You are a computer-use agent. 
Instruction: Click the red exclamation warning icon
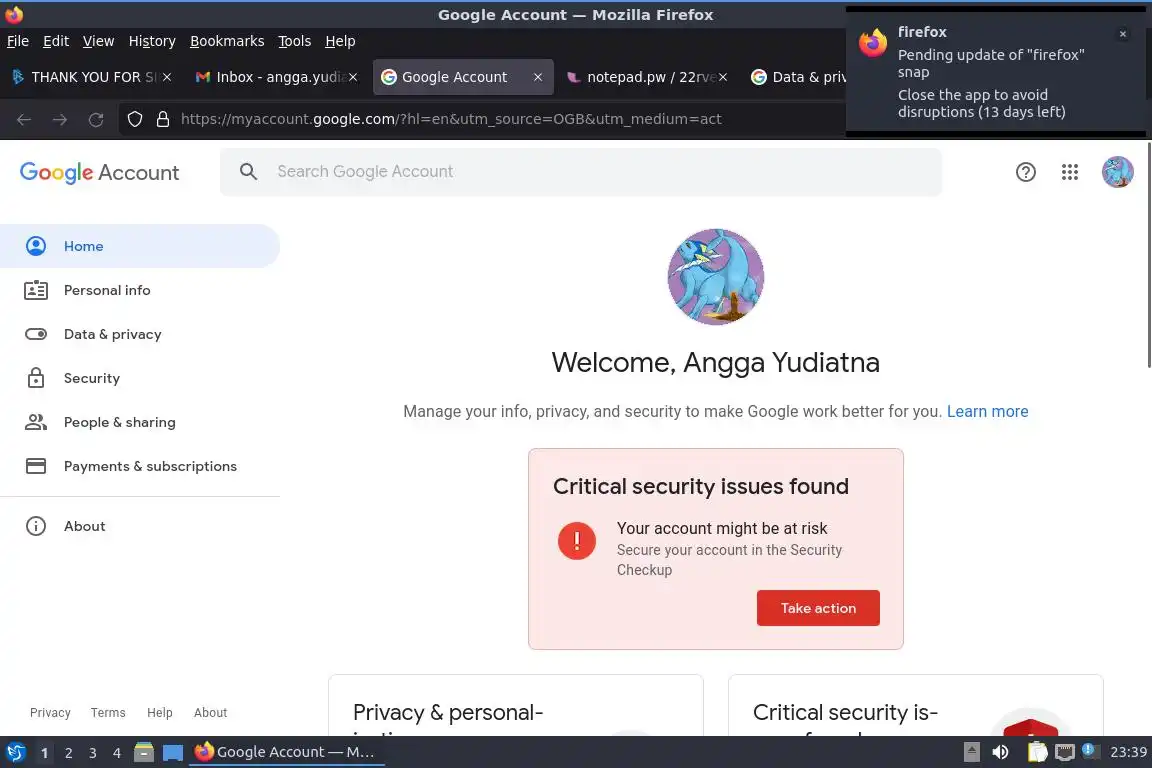tap(577, 541)
